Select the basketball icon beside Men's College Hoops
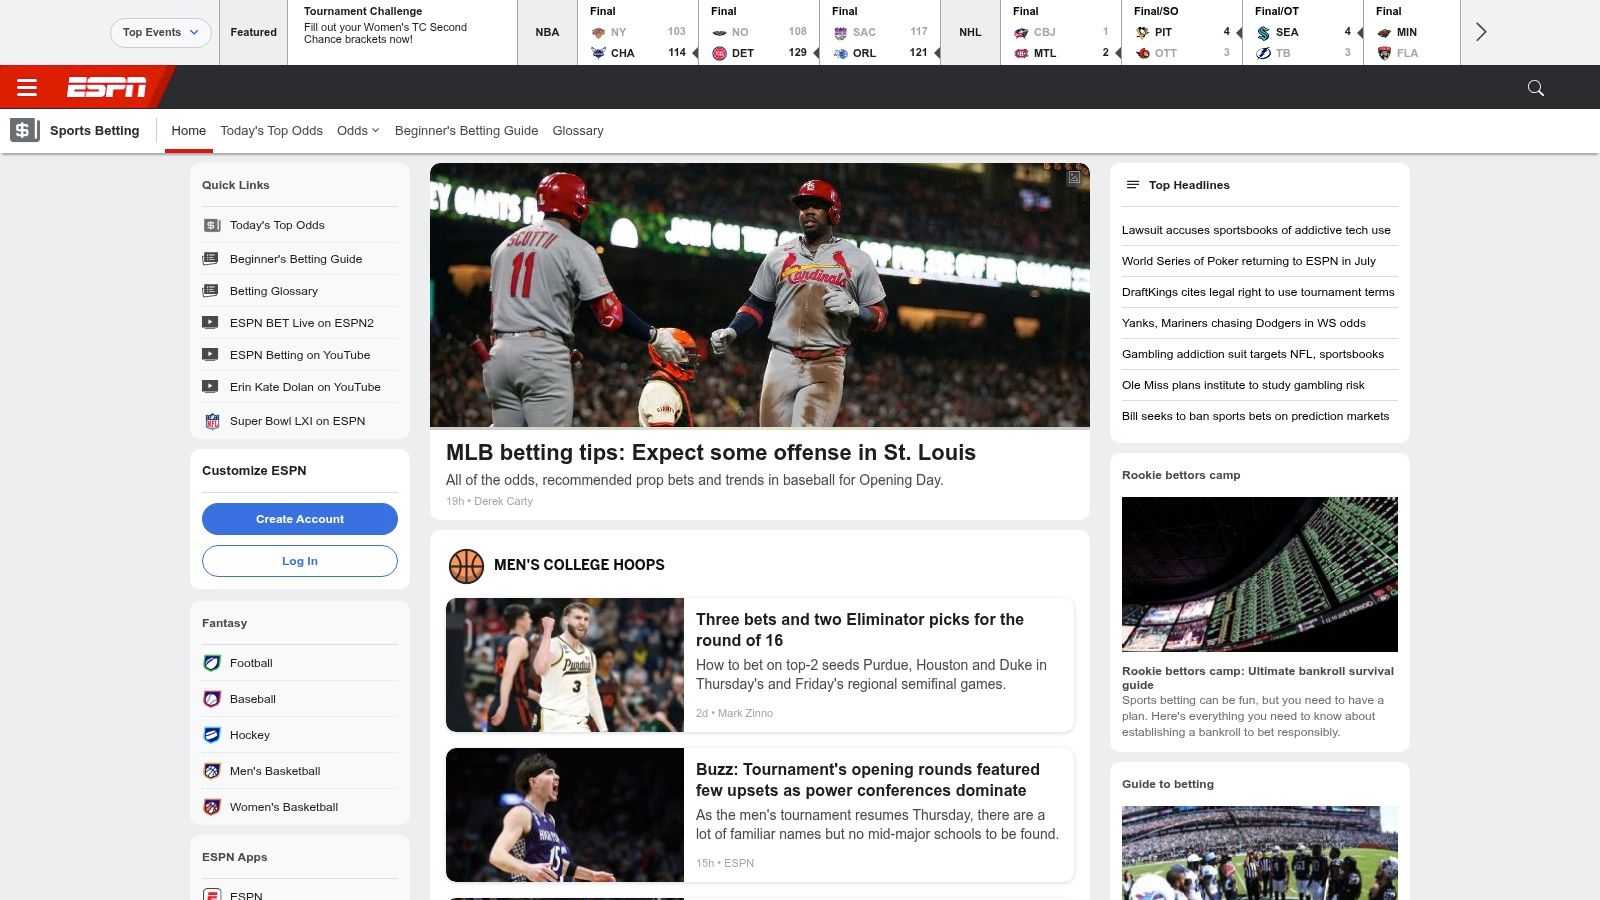This screenshot has height=900, width=1600. 466,566
